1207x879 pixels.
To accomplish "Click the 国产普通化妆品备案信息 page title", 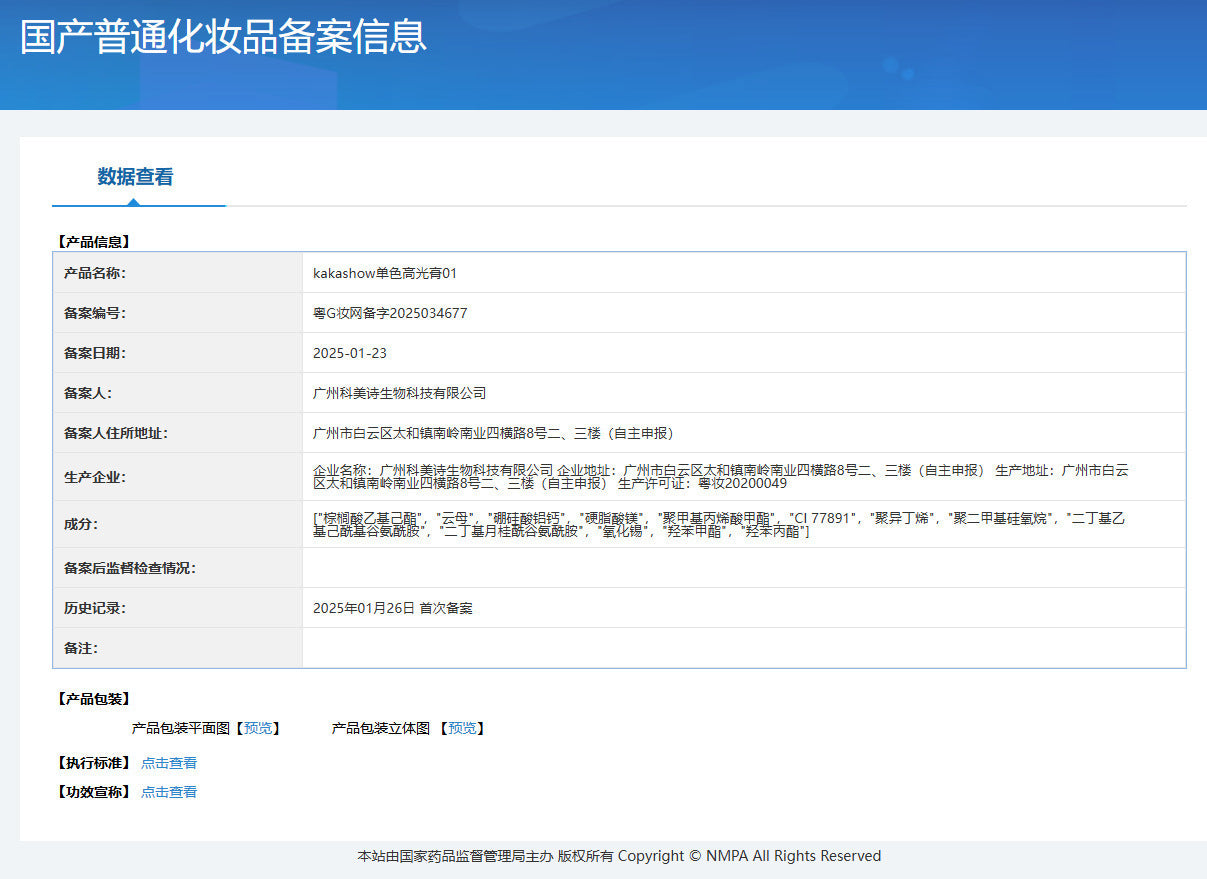I will tap(224, 36).
